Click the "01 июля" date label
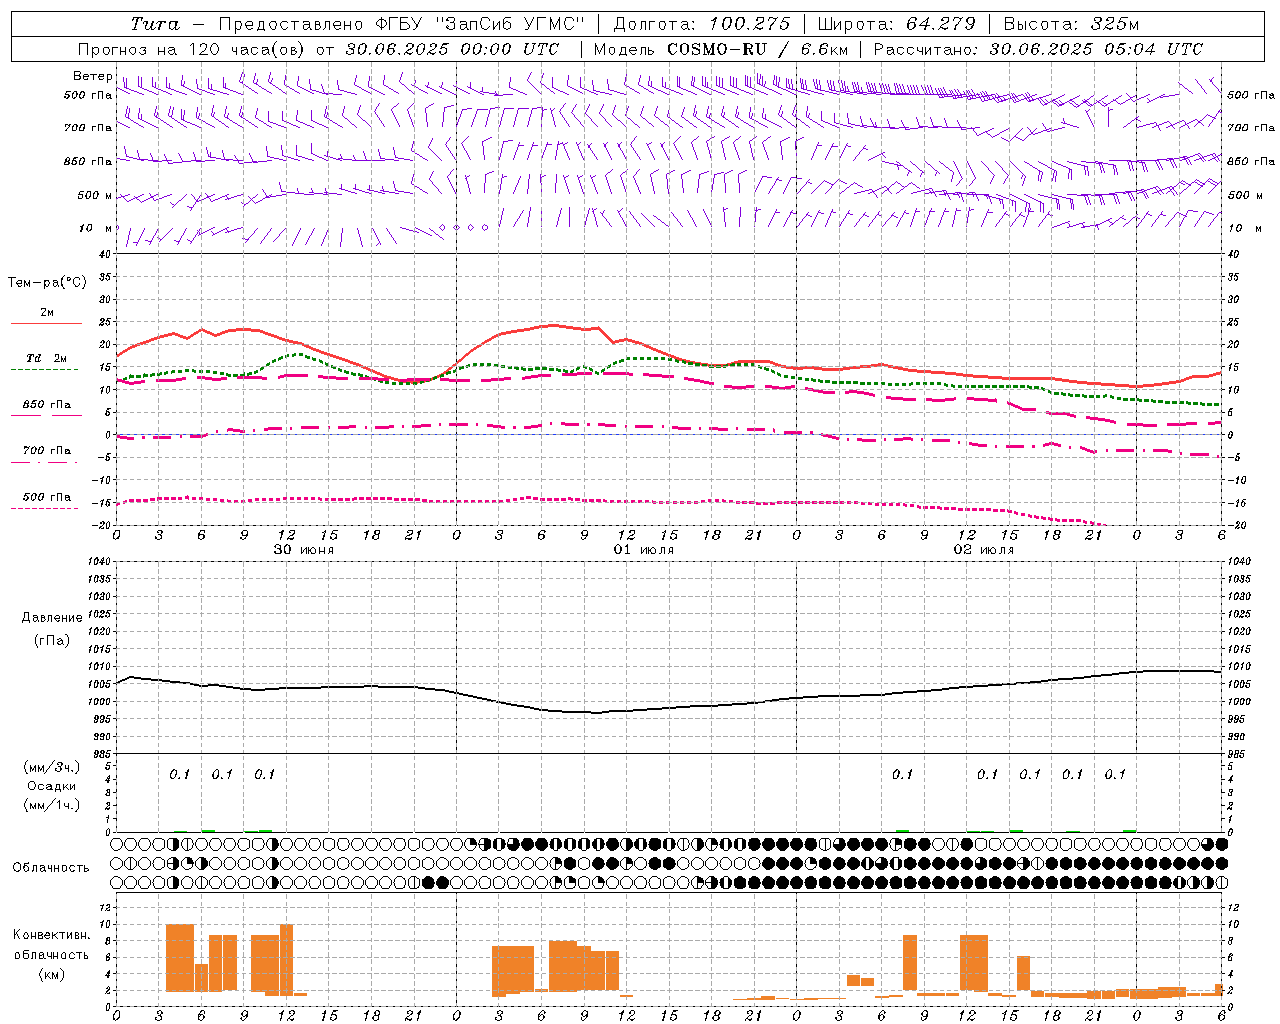1280x1024 pixels. pyautogui.click(x=644, y=550)
